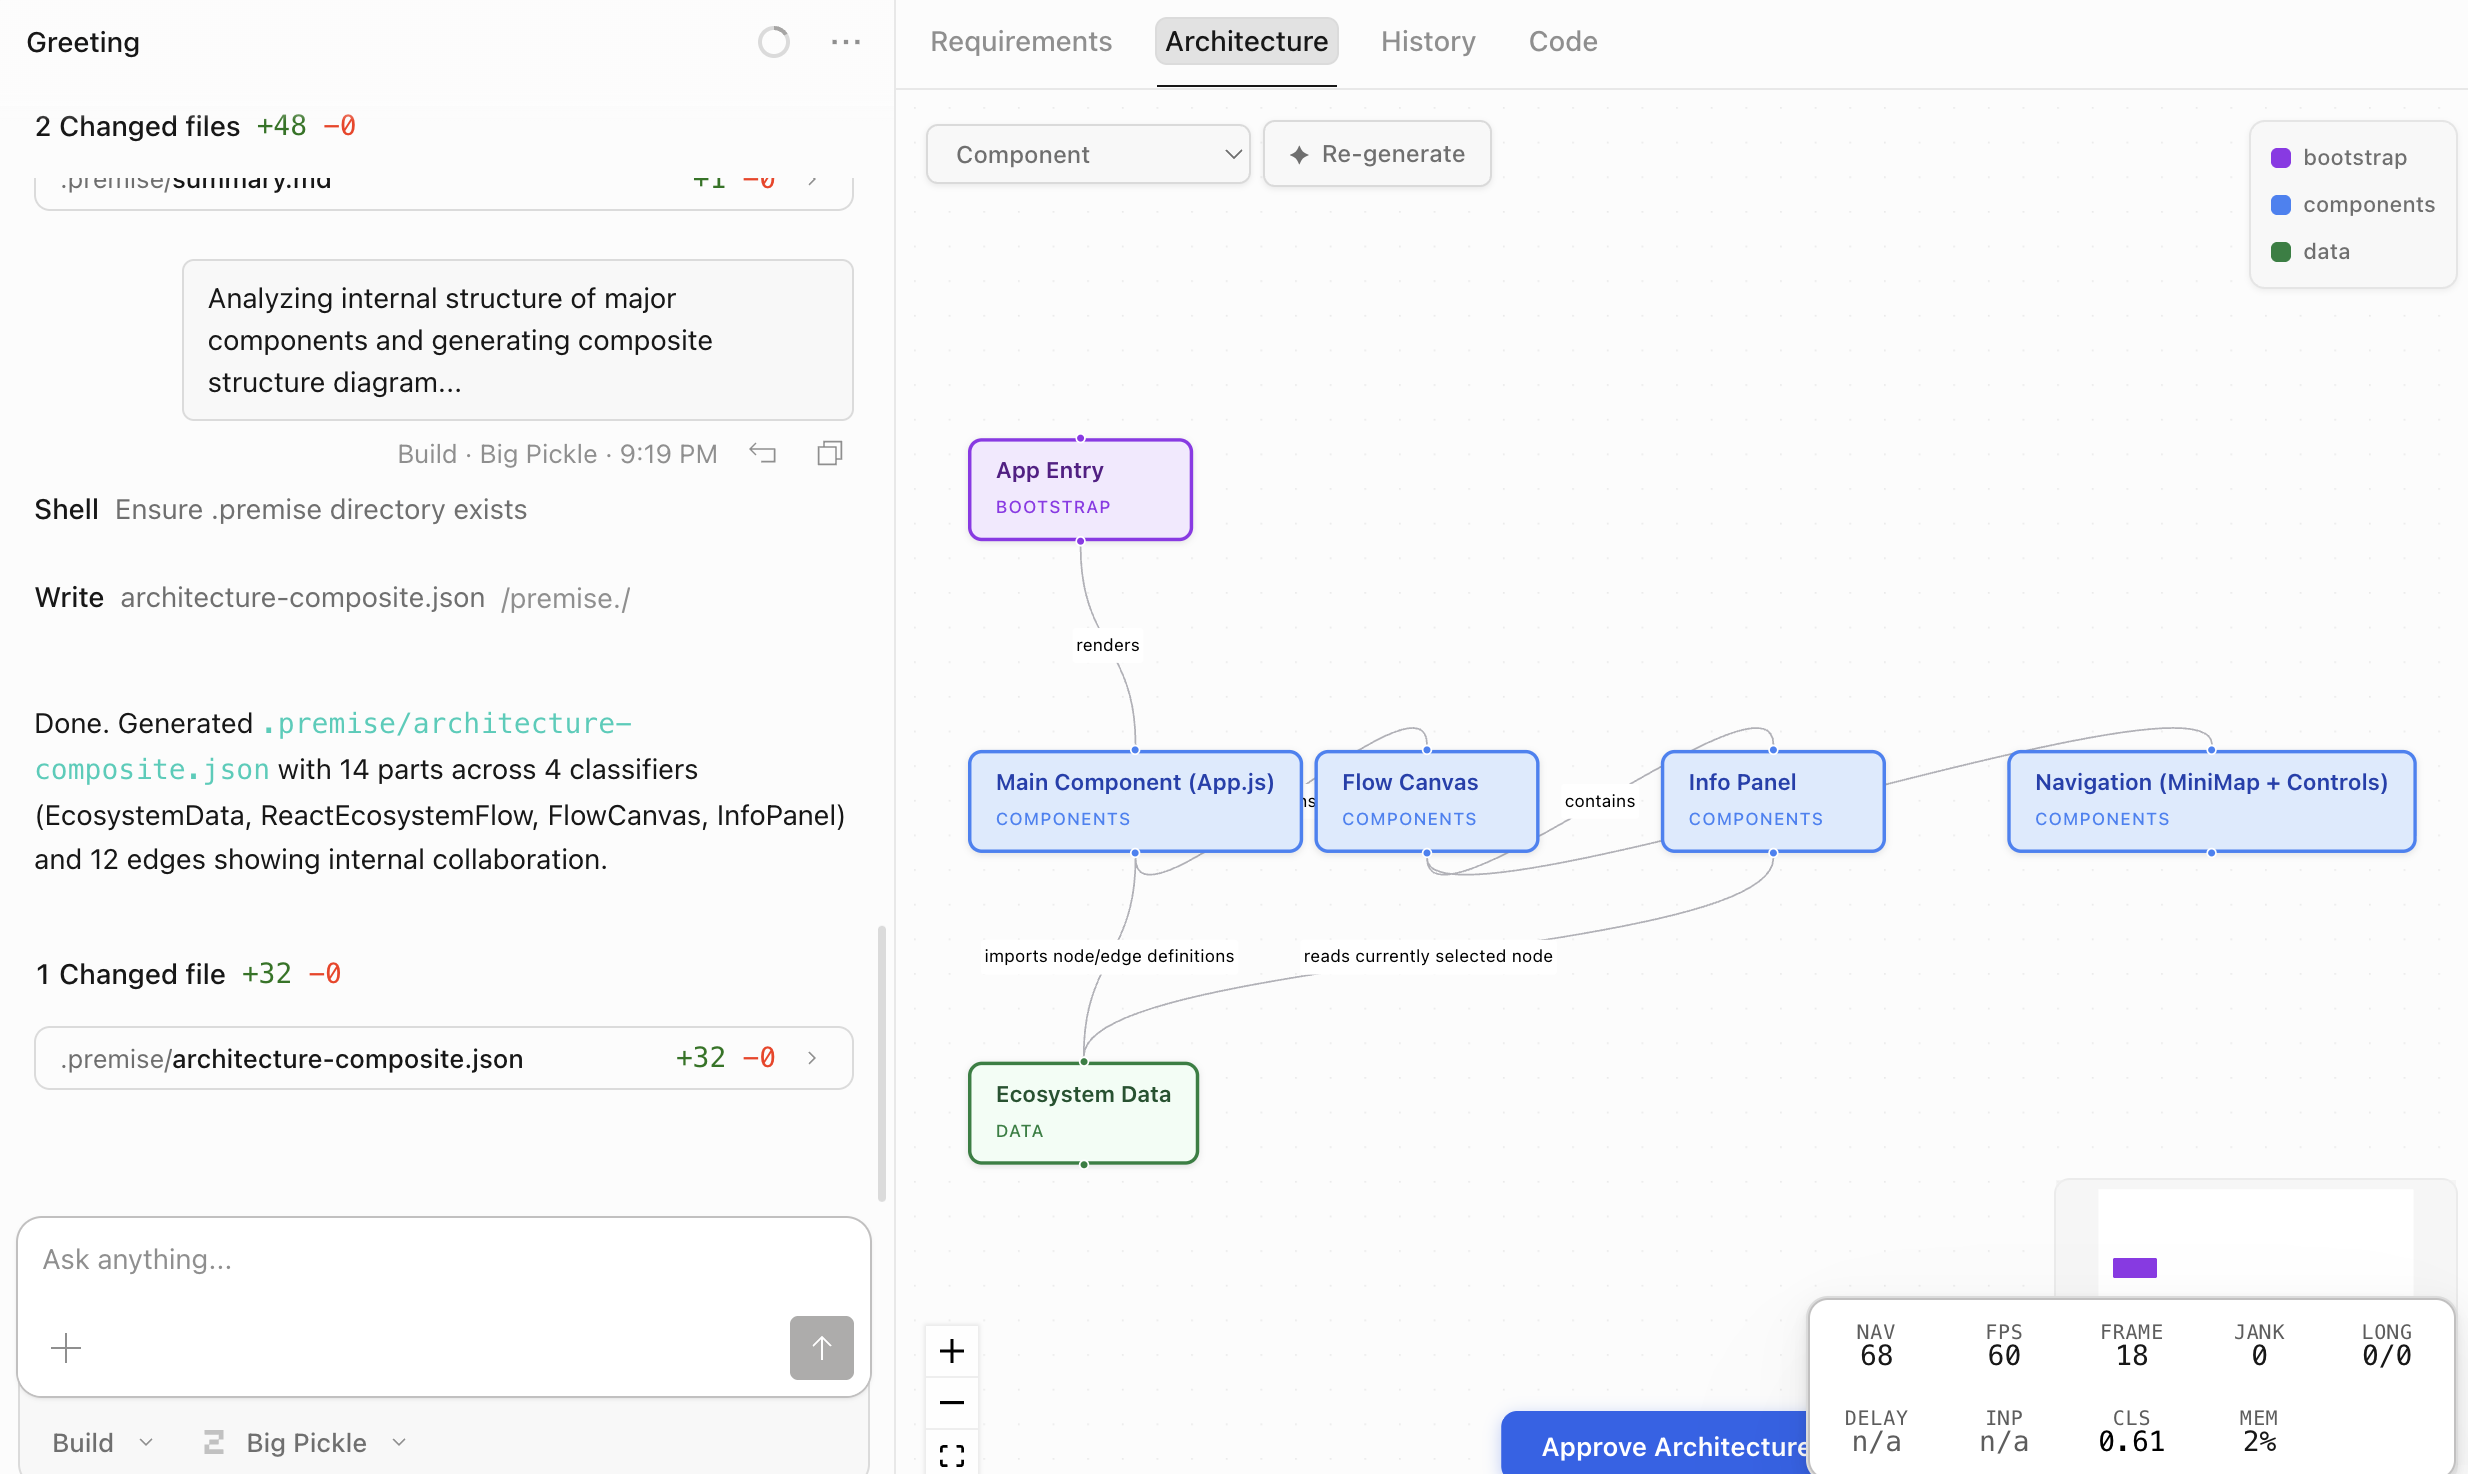The height and width of the screenshot is (1474, 2468).
Task: Expand the Build mode selector
Action: 103,1442
